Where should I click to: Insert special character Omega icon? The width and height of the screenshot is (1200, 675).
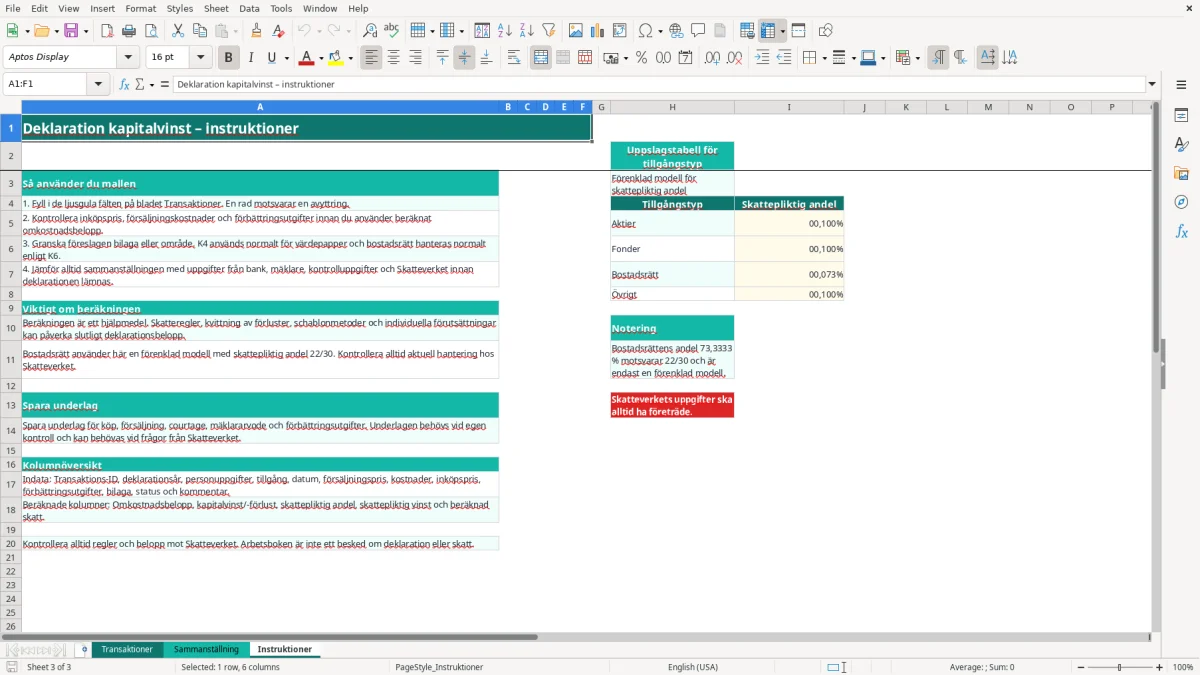pos(644,31)
